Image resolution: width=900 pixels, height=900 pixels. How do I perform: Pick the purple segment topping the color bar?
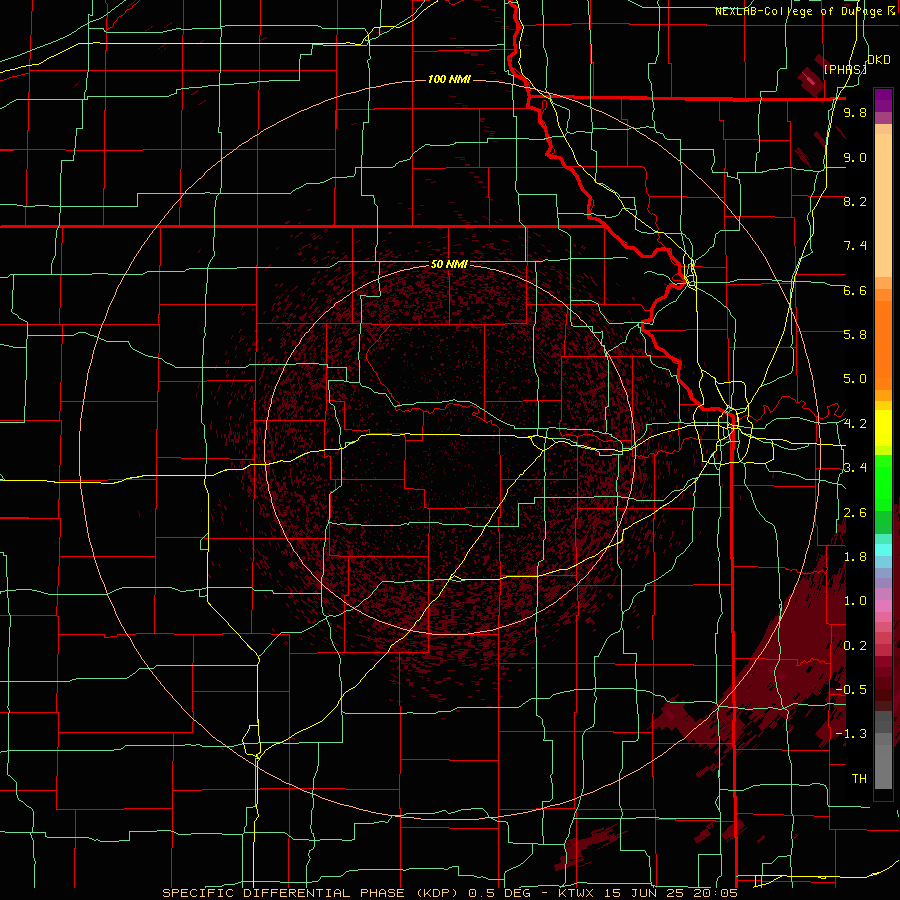tap(883, 100)
